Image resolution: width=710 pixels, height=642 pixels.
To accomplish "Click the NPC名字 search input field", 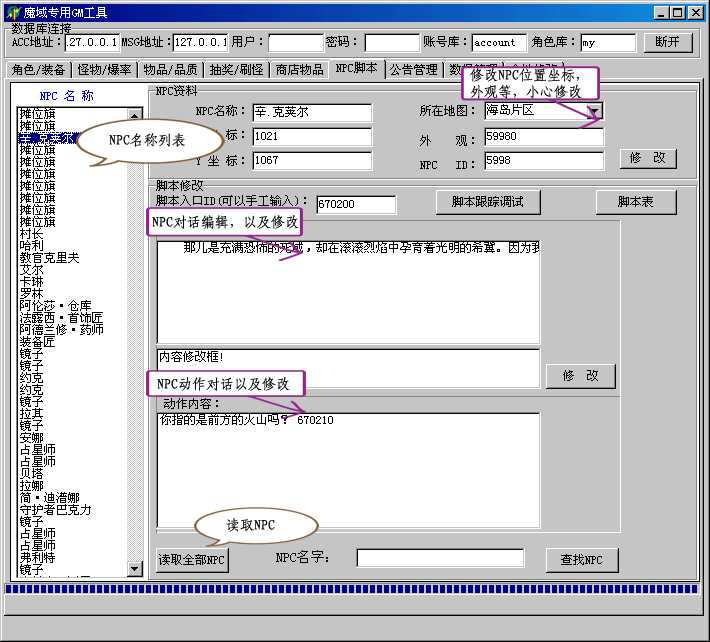I will (x=440, y=558).
